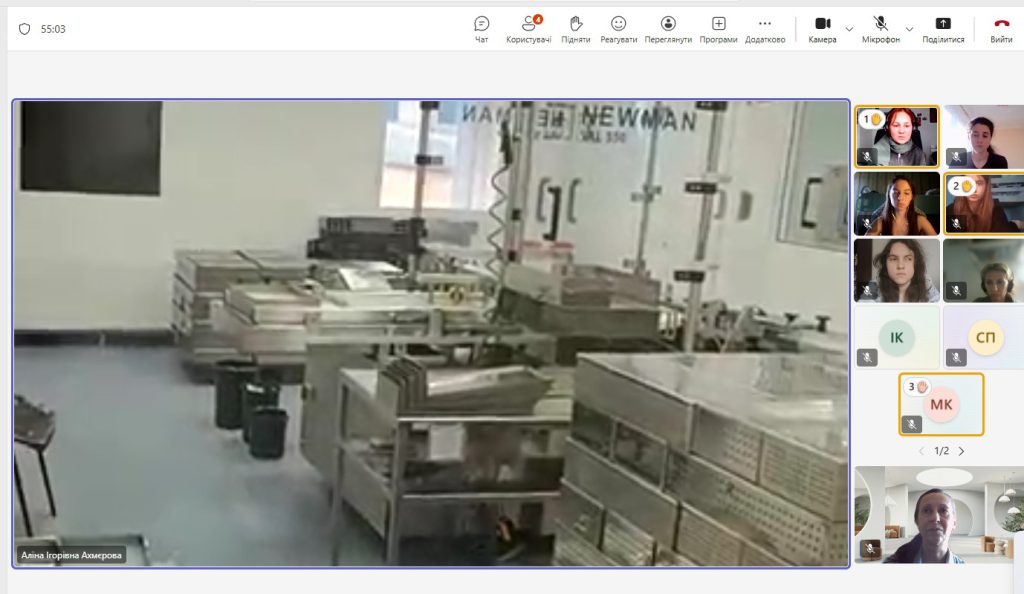Open Програми apps menu

coord(718,29)
